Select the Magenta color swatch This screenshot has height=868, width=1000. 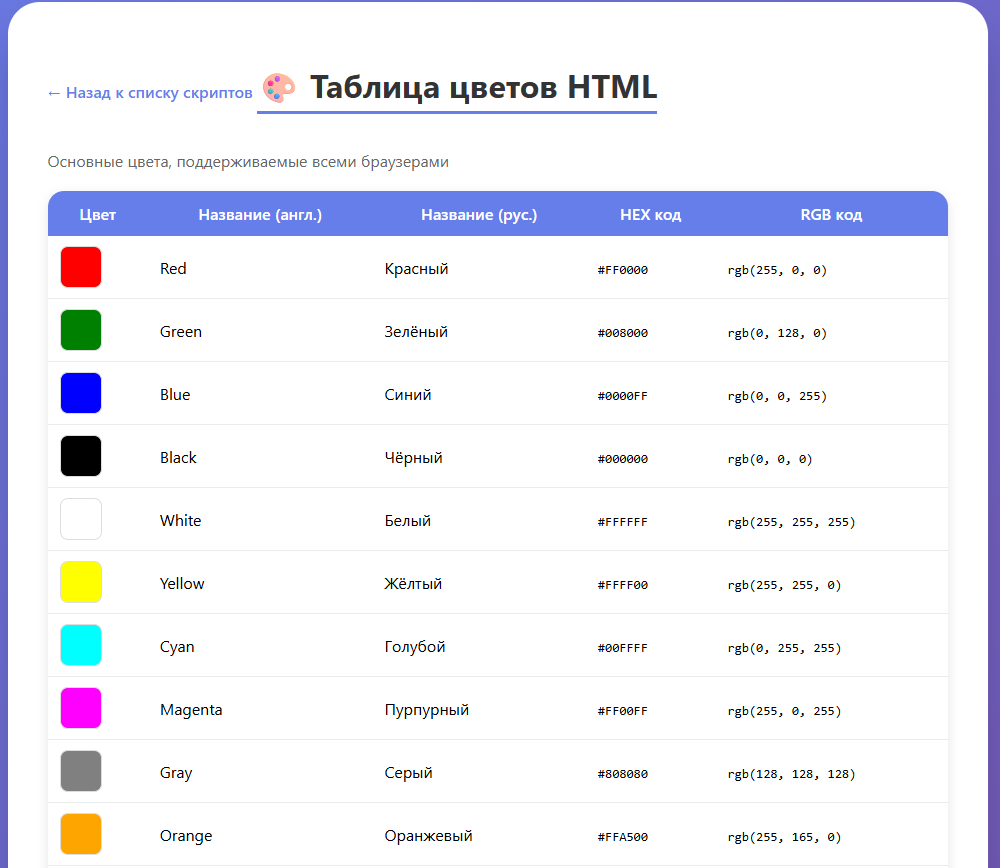[81, 708]
